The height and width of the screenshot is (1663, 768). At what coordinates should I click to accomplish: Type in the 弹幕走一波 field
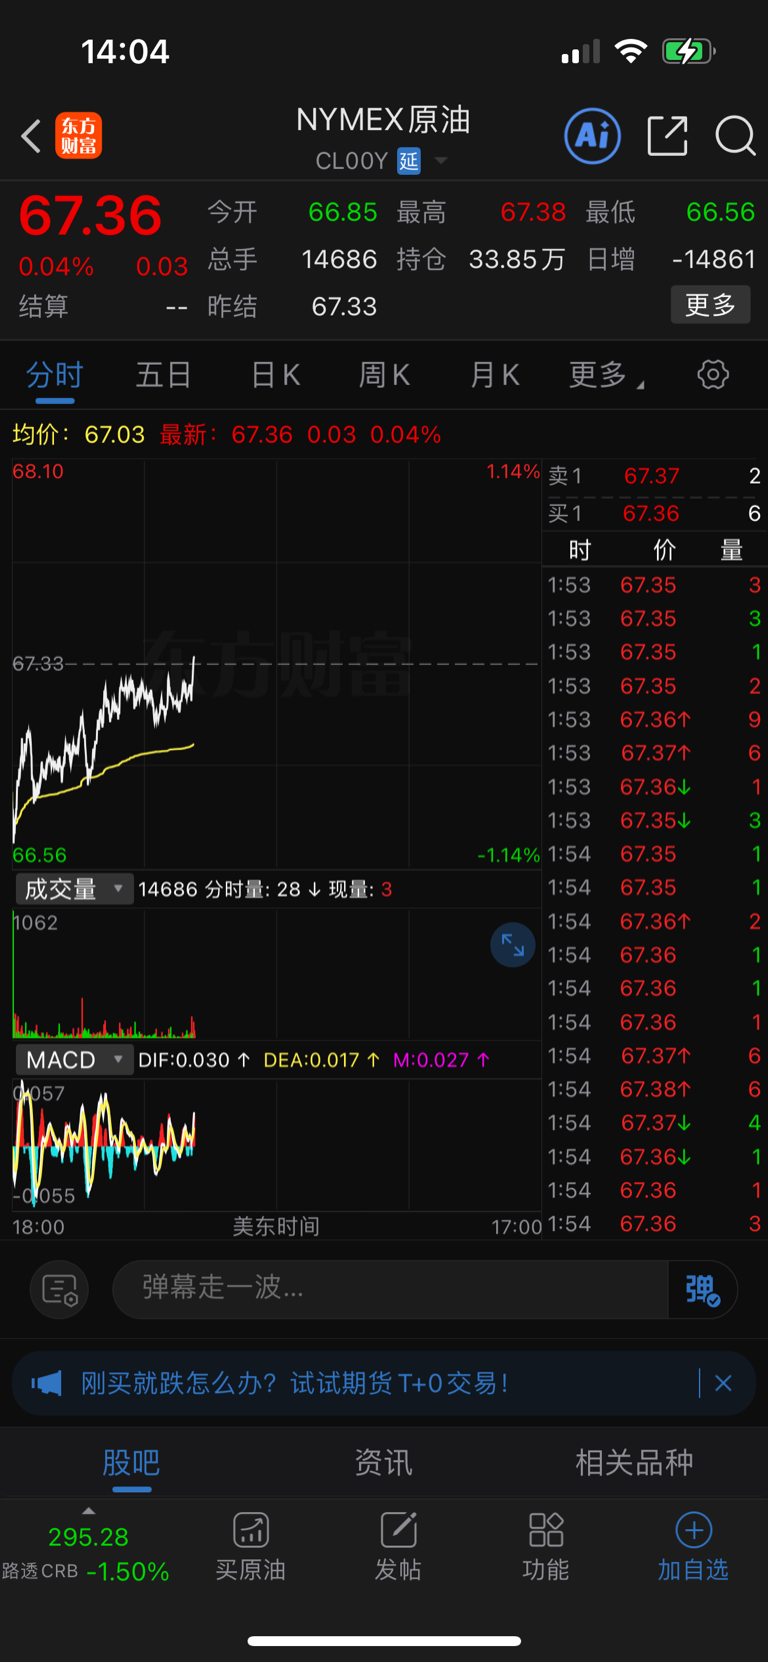click(390, 1290)
